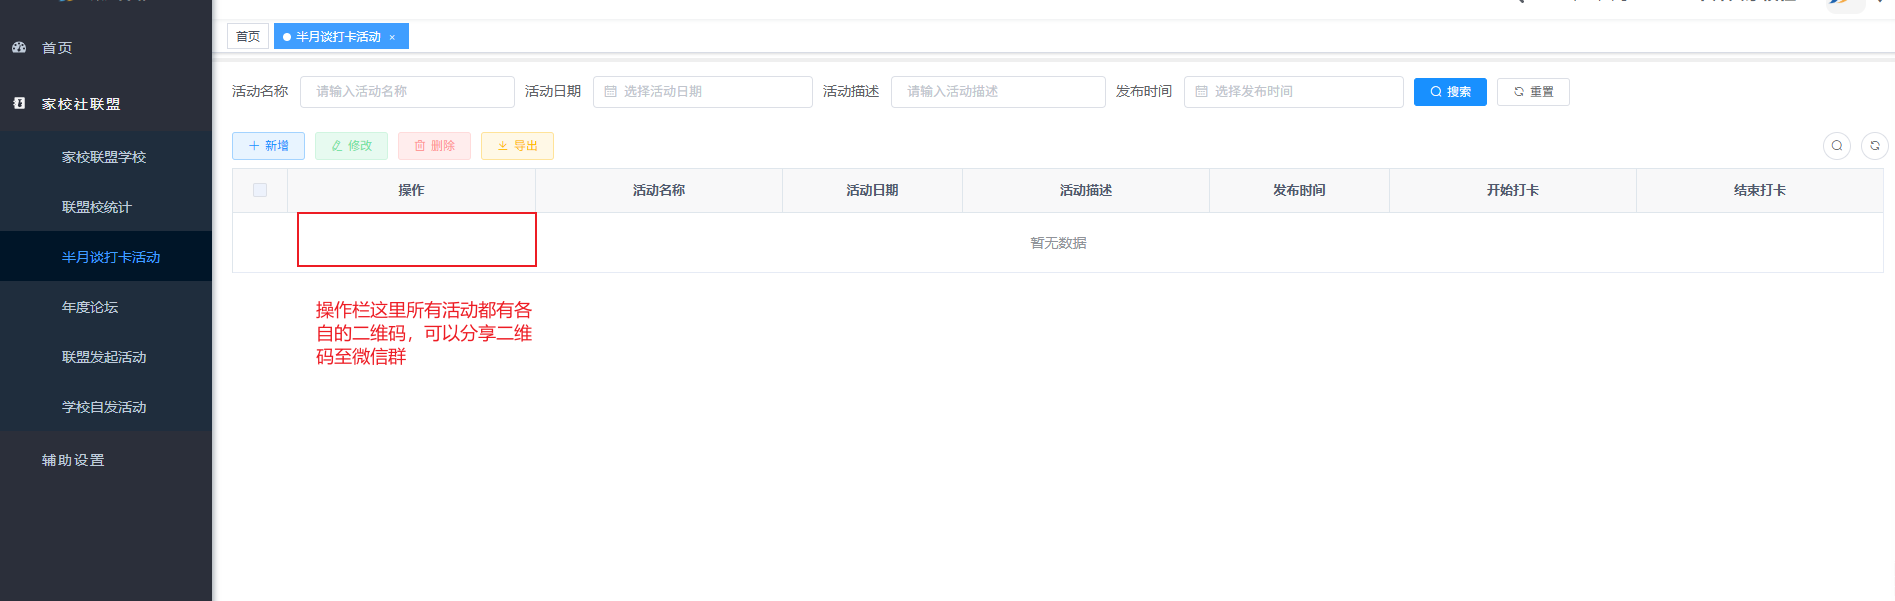Click the 导出 export button

coord(517,146)
